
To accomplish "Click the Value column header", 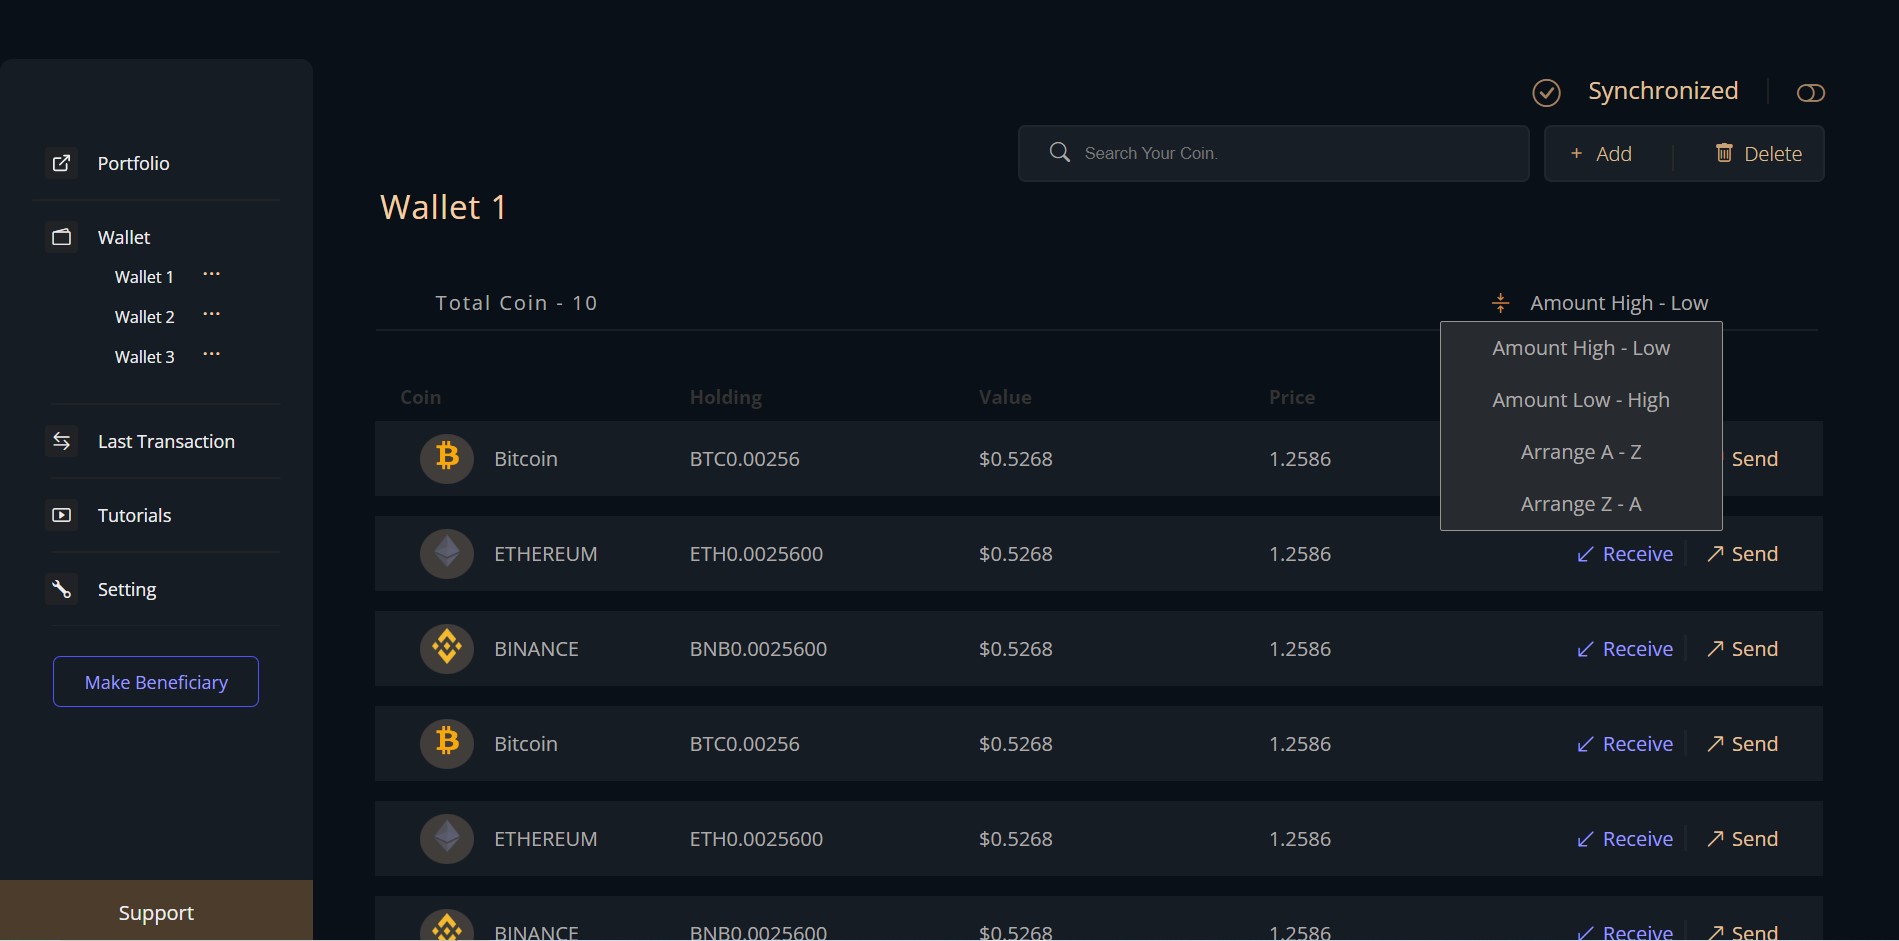I will pos(1005,397).
